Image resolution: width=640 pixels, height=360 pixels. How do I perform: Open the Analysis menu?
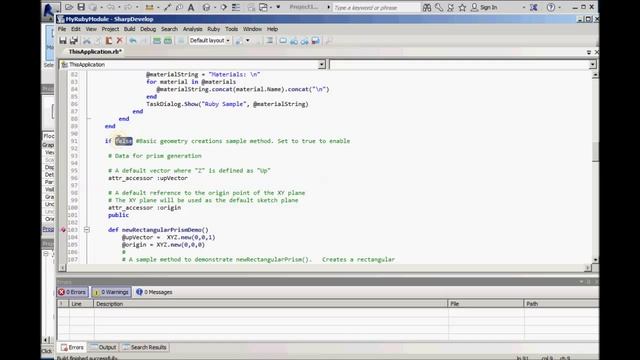click(x=192, y=29)
